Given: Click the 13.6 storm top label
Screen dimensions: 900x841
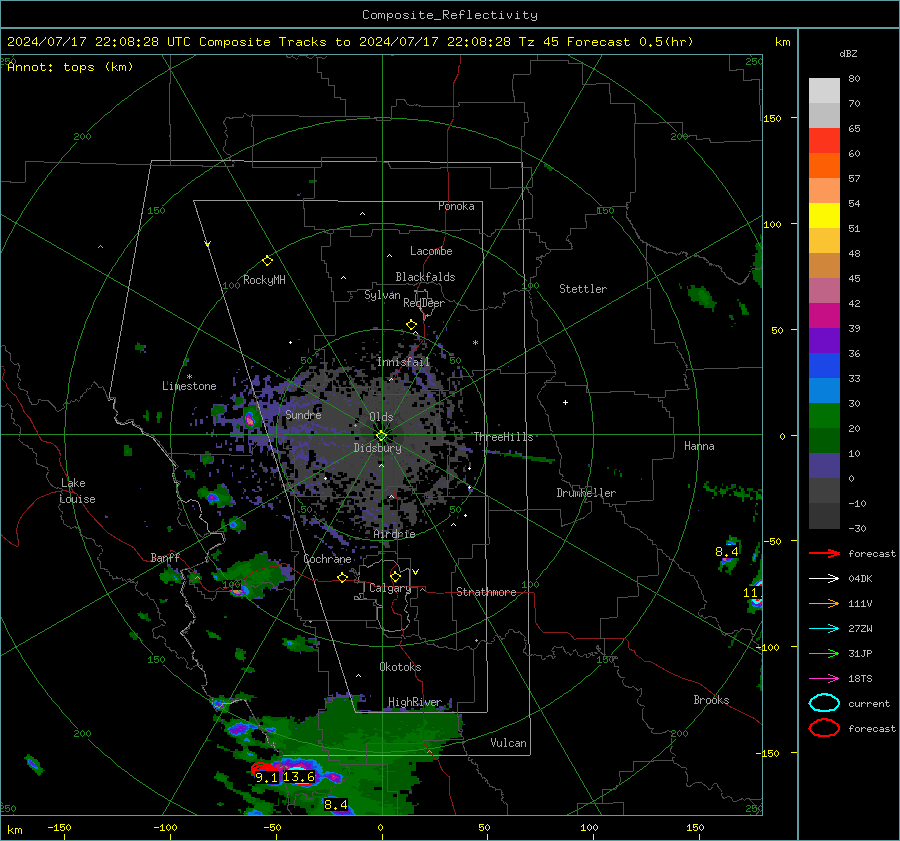Looking at the screenshot, I should [298, 777].
